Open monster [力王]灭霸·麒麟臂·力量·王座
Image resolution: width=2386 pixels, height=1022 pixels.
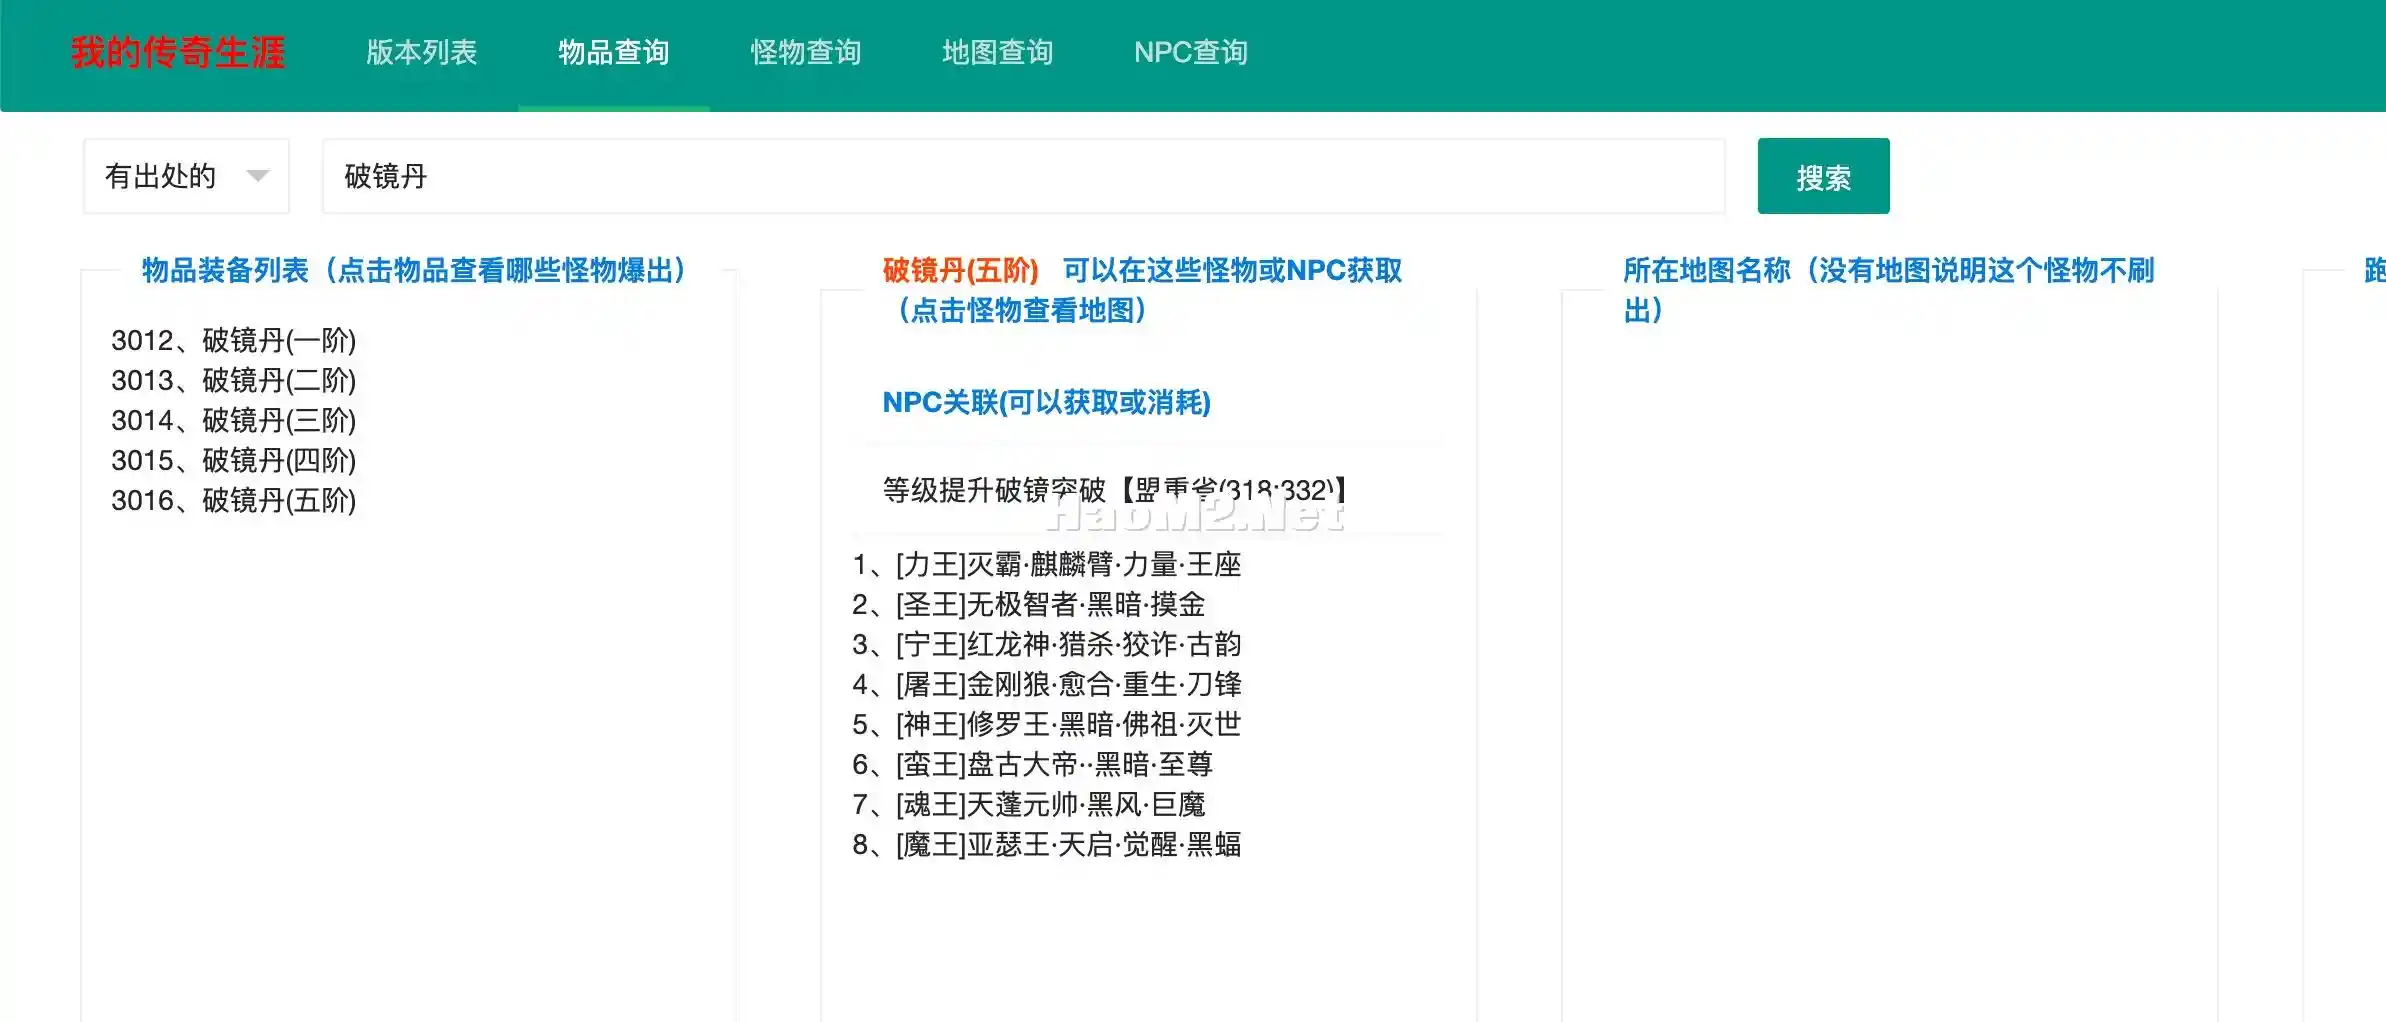(x=1047, y=564)
